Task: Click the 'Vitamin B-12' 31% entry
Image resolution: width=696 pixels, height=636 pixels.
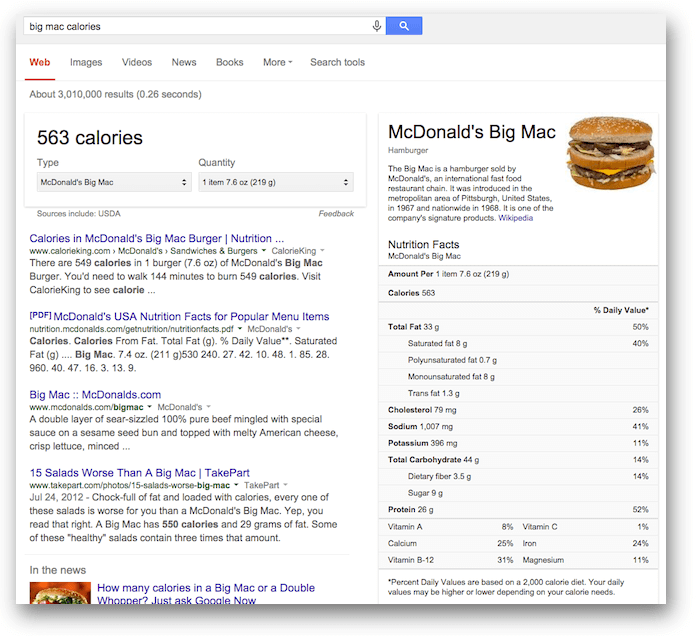Action: pyautogui.click(x=450, y=560)
